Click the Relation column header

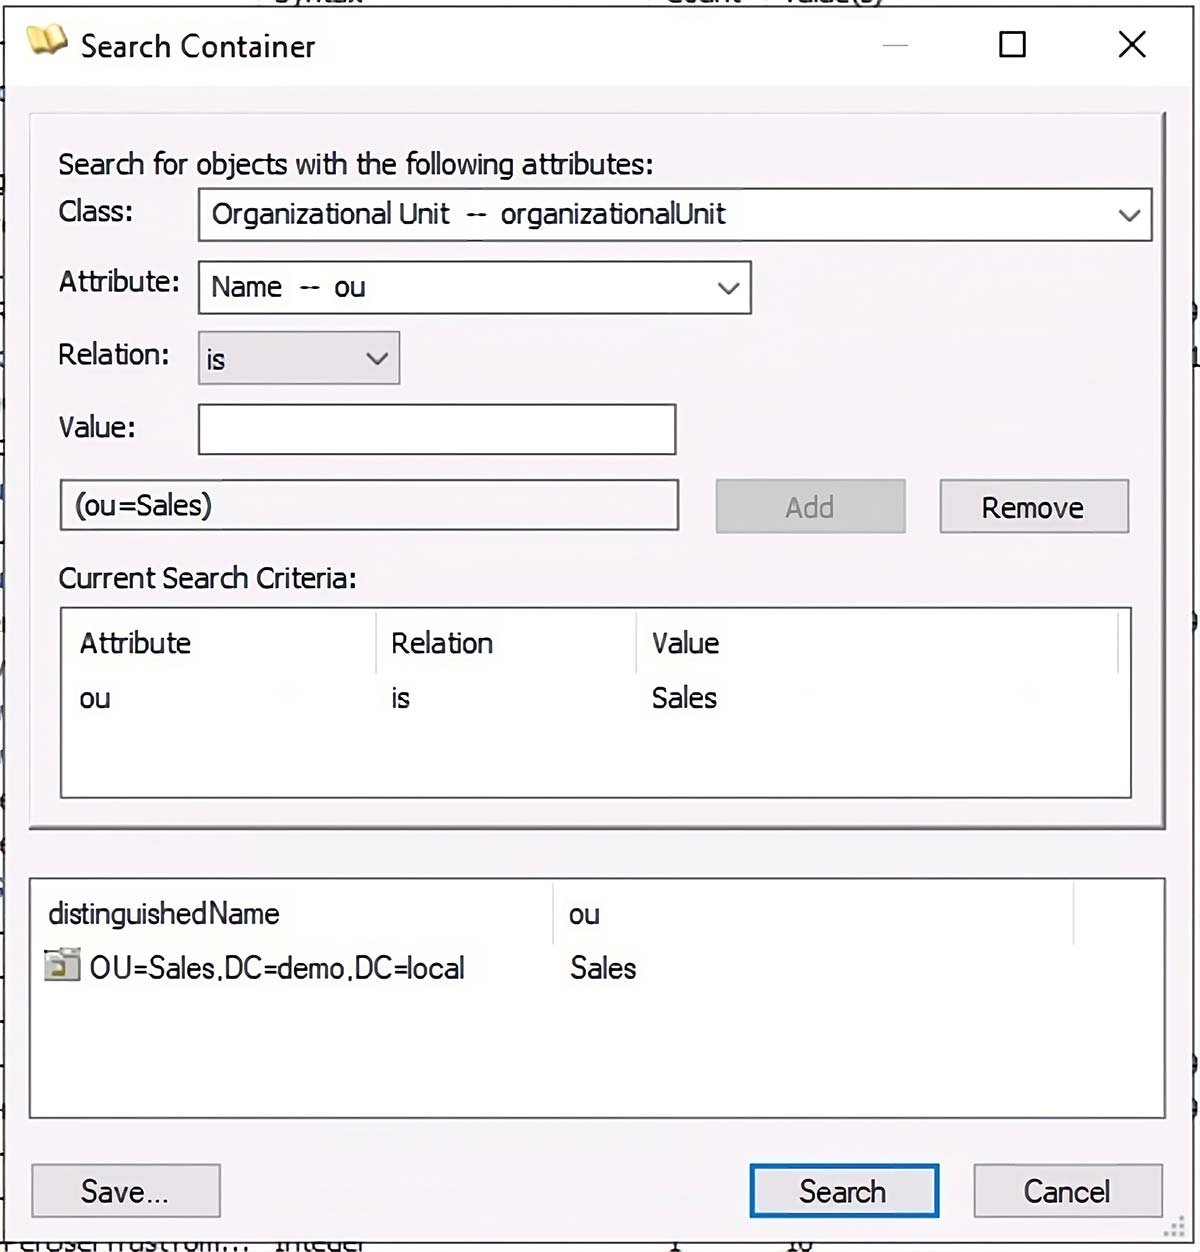(440, 643)
